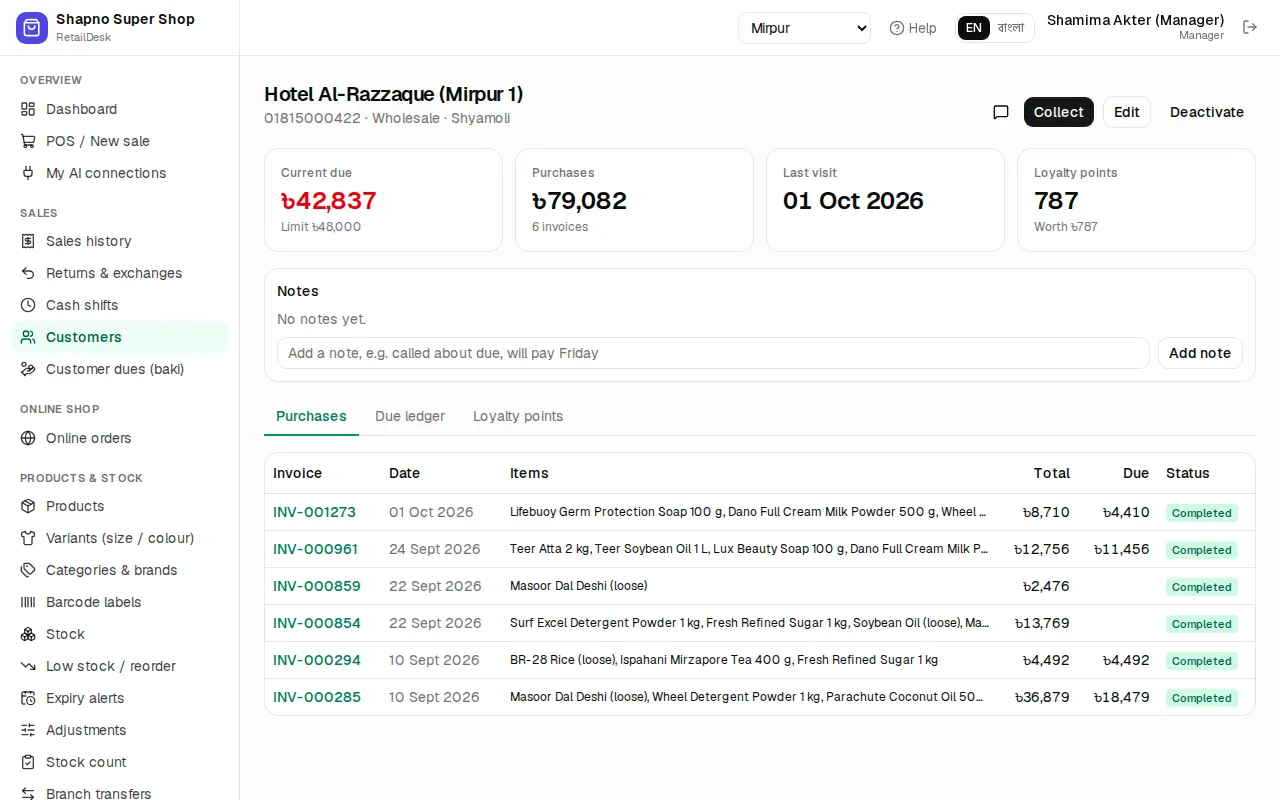Open the customer message speech-bubble icon
Viewport: 1280px width, 800px height.
pos(1000,112)
